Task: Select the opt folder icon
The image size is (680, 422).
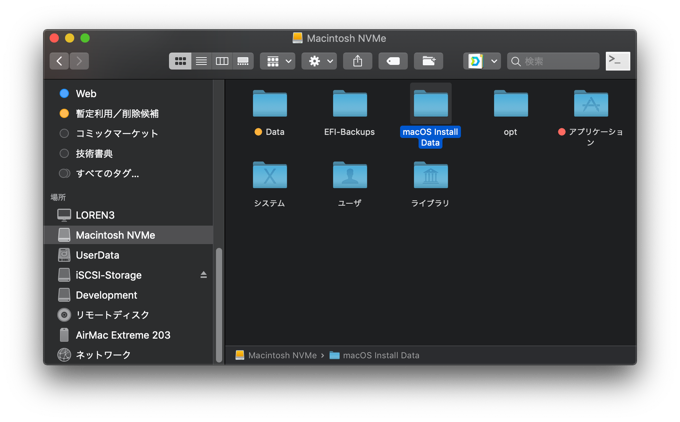Action: tap(511, 104)
